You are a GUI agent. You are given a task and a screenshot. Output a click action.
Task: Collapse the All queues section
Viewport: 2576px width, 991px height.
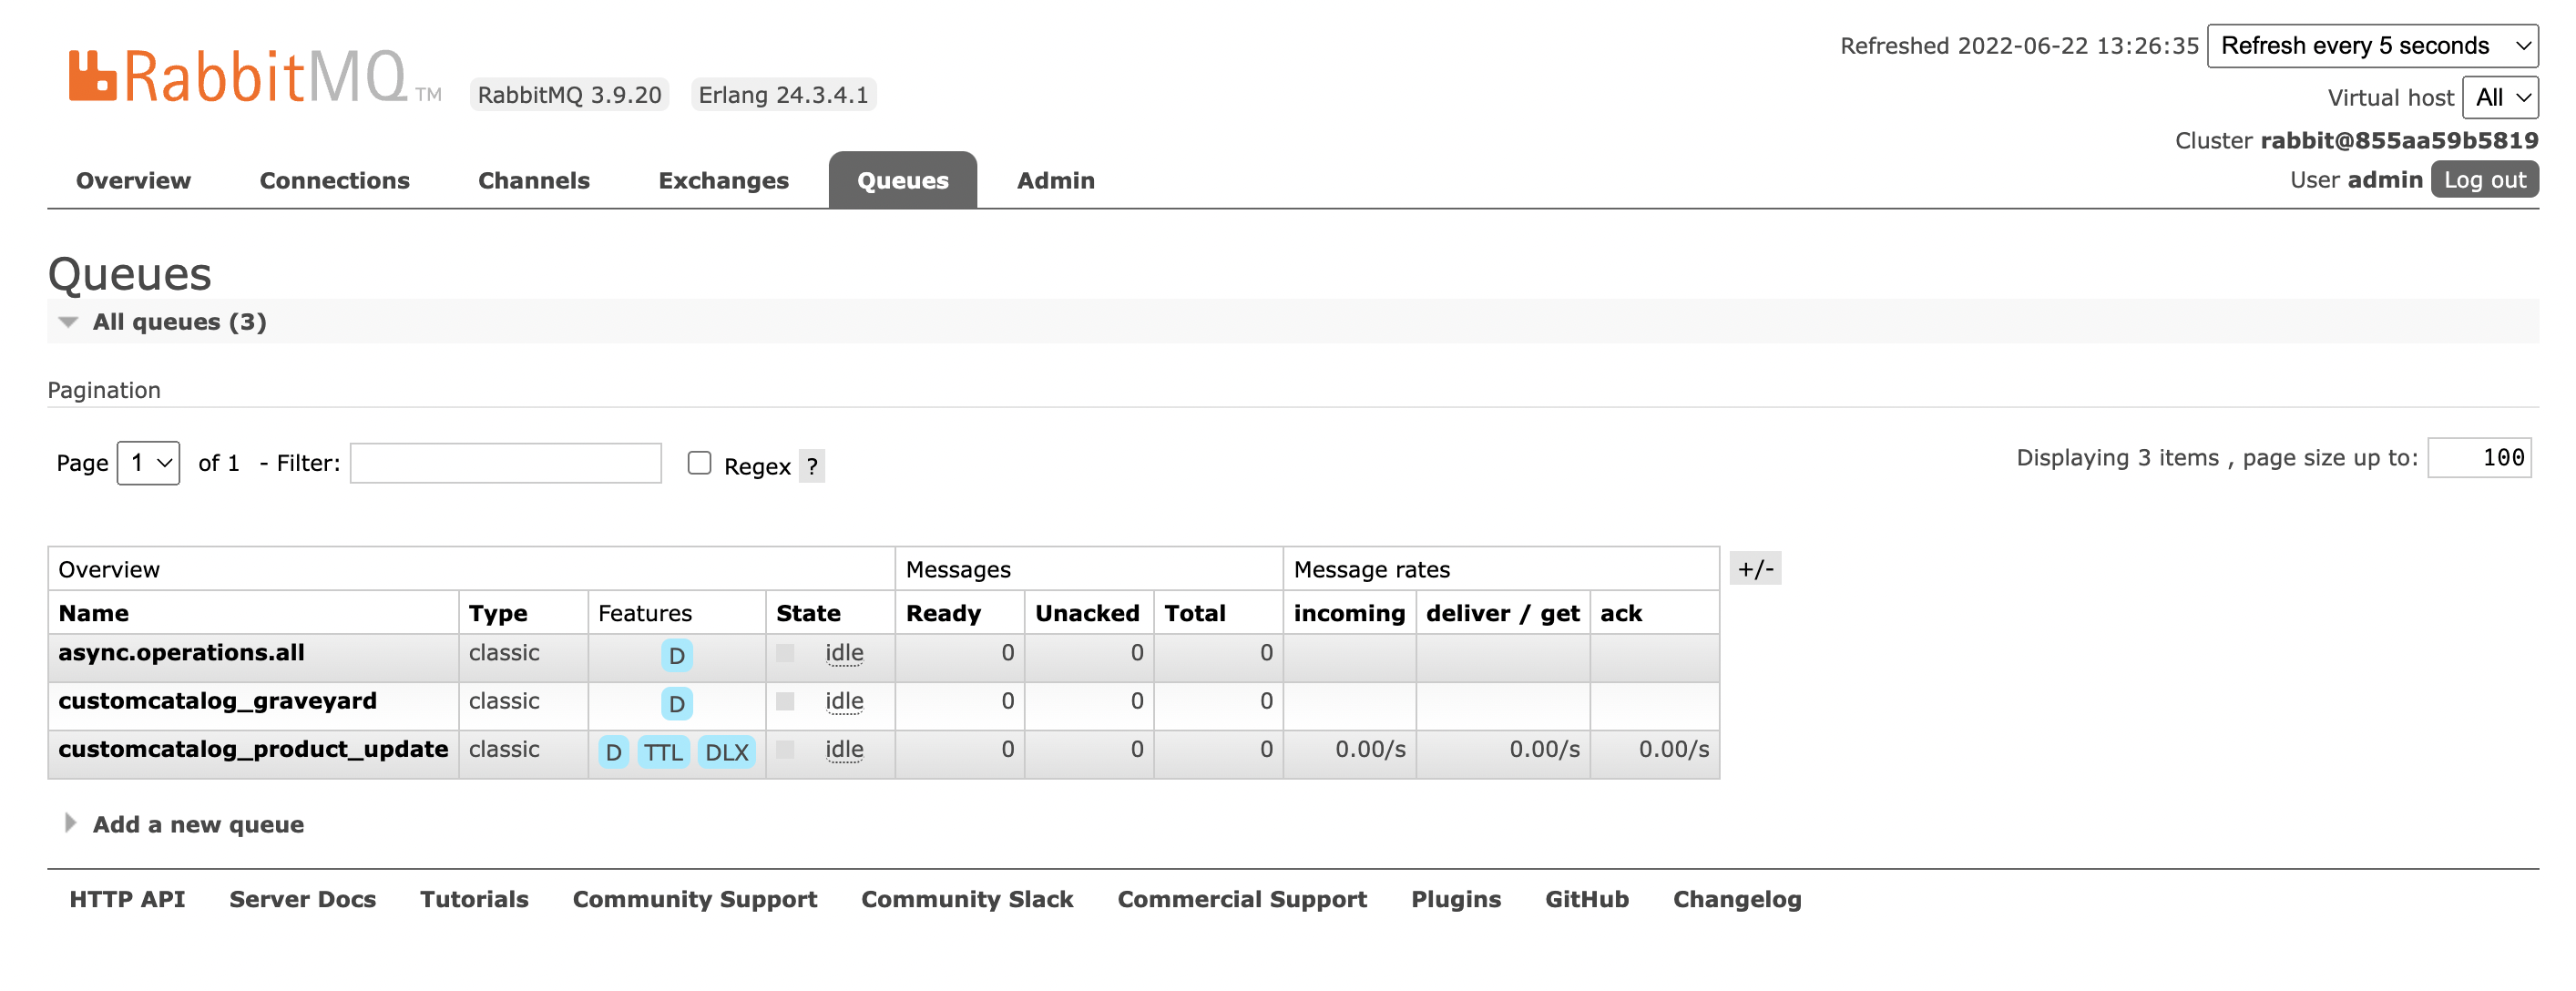click(179, 322)
